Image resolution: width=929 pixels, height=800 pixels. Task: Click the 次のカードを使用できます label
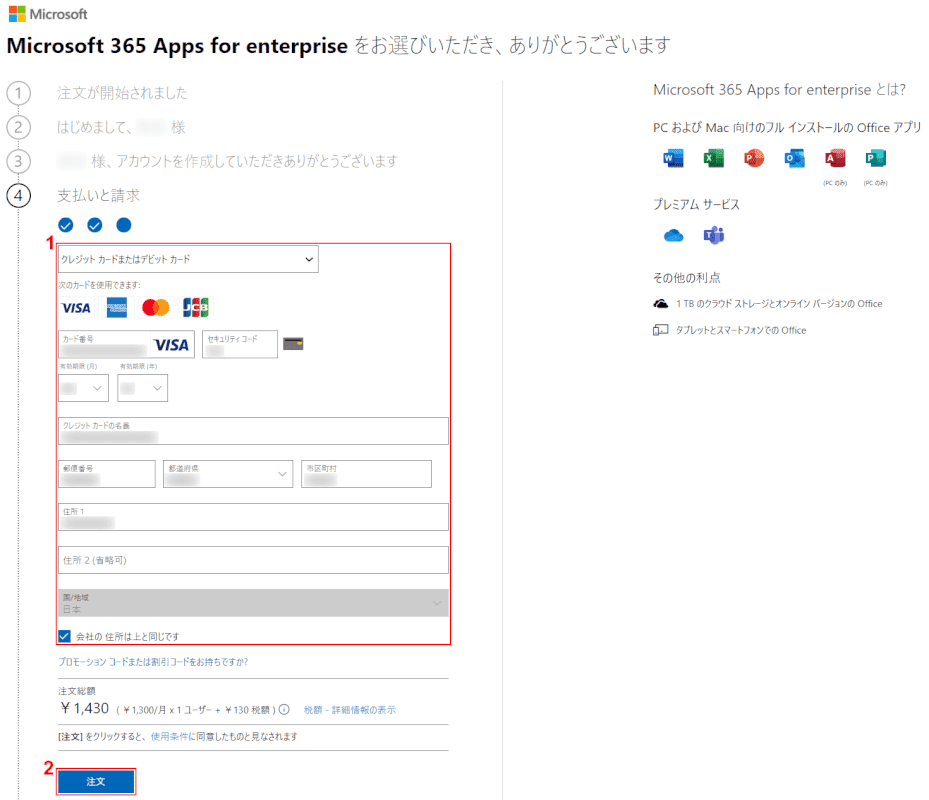100,285
